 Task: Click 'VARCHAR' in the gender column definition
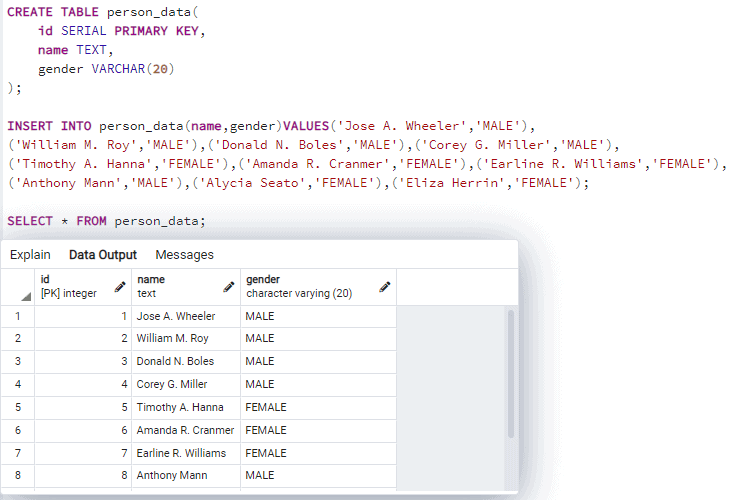tap(118, 69)
